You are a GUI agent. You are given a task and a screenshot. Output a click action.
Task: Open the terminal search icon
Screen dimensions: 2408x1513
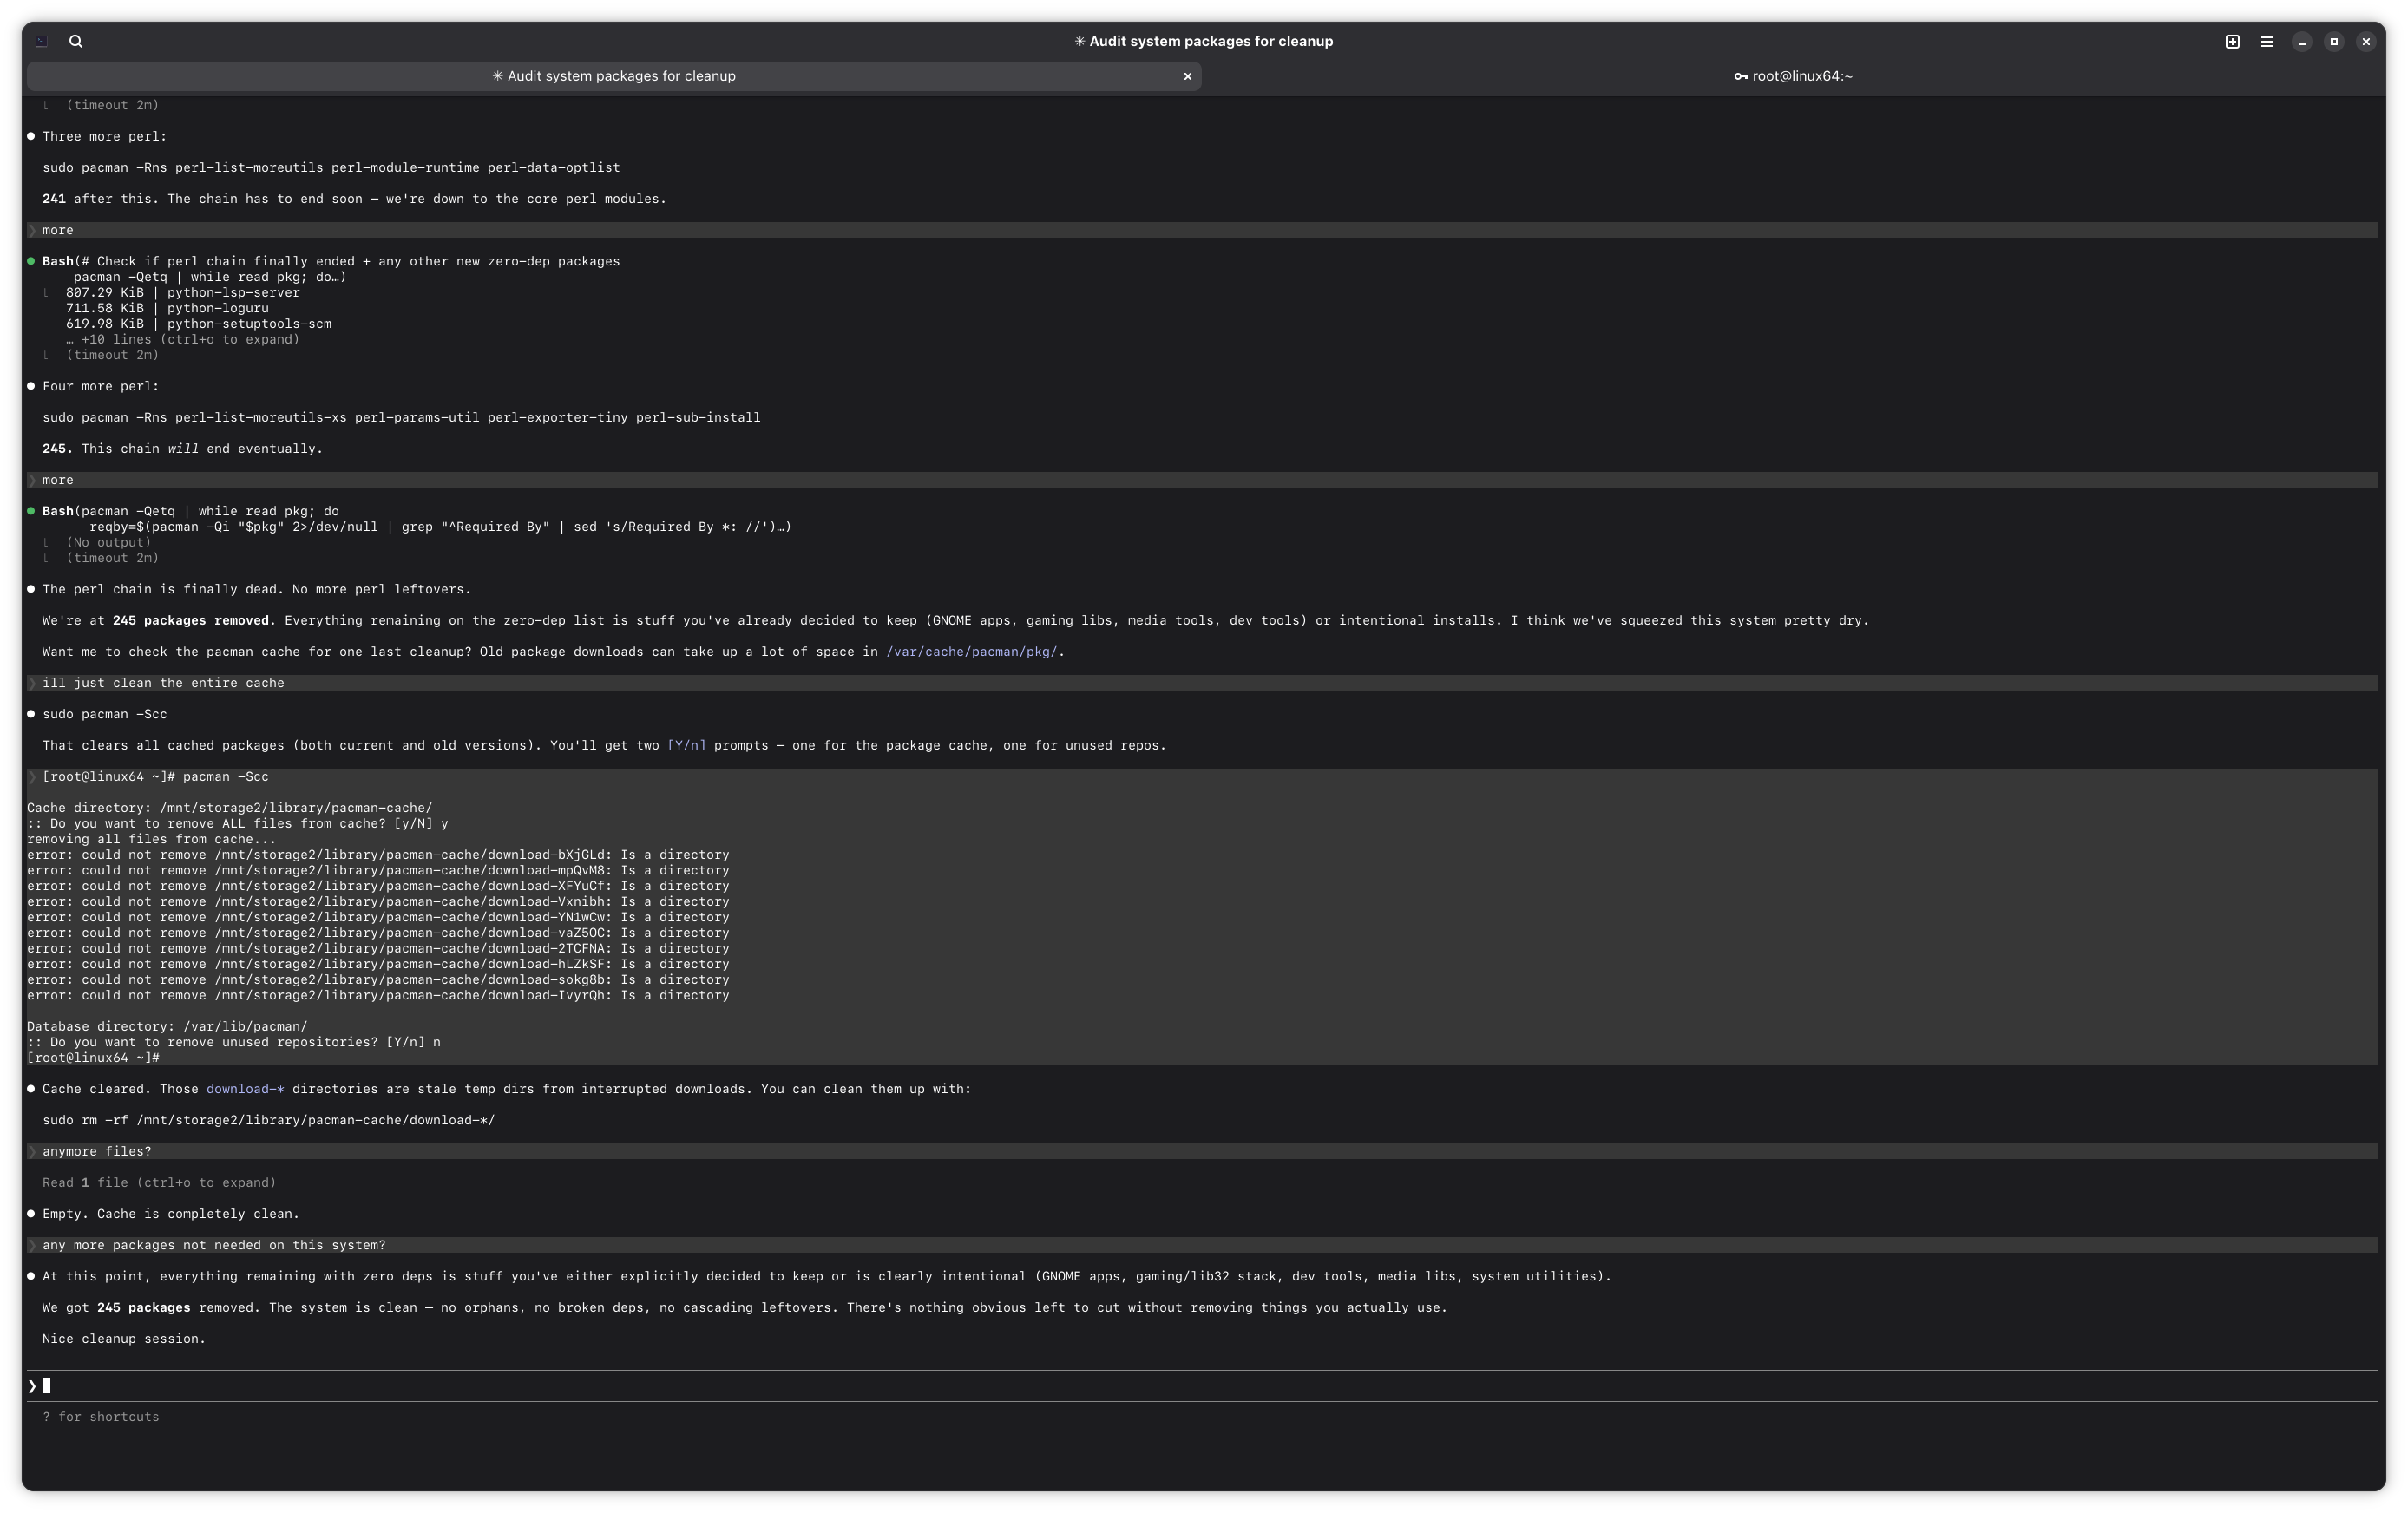[76, 41]
